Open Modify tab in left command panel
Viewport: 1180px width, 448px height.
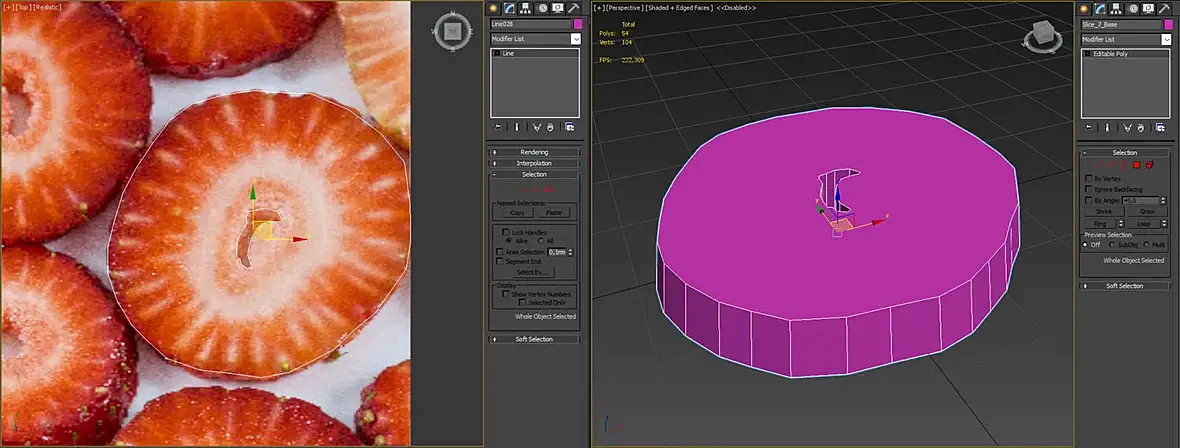pyautogui.click(x=509, y=8)
